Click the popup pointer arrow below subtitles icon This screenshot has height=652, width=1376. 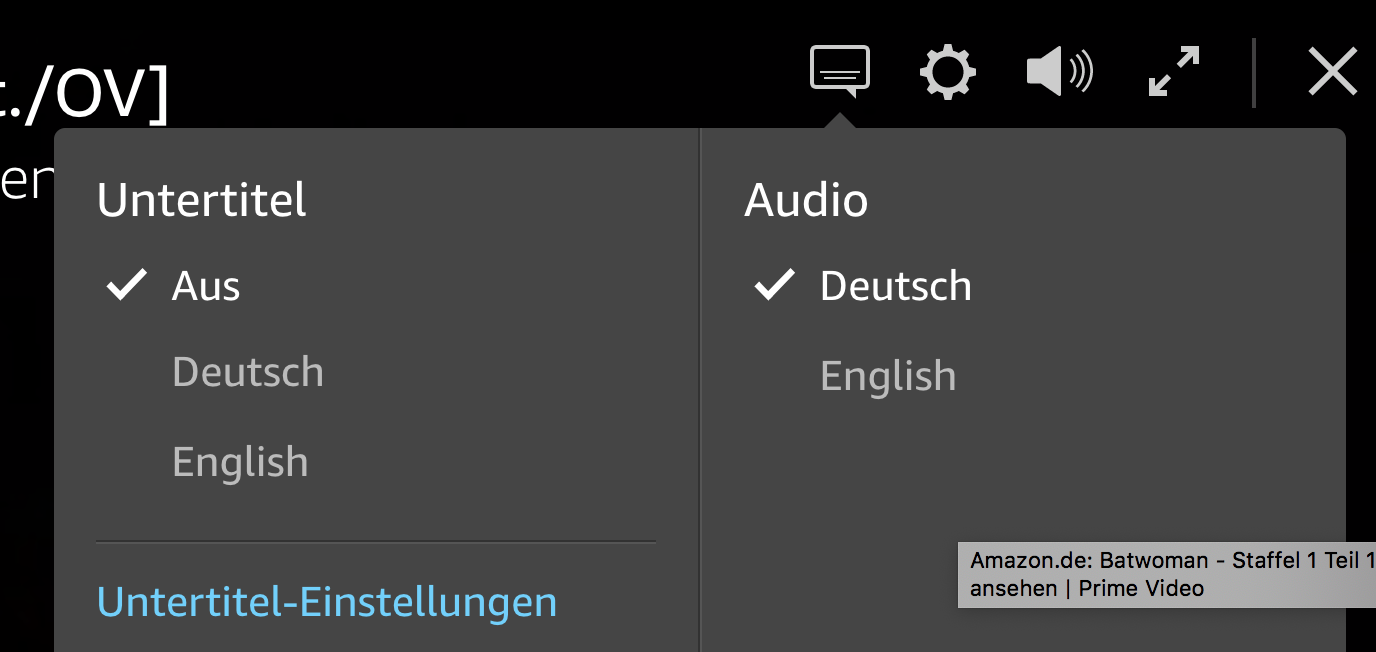[x=841, y=120]
